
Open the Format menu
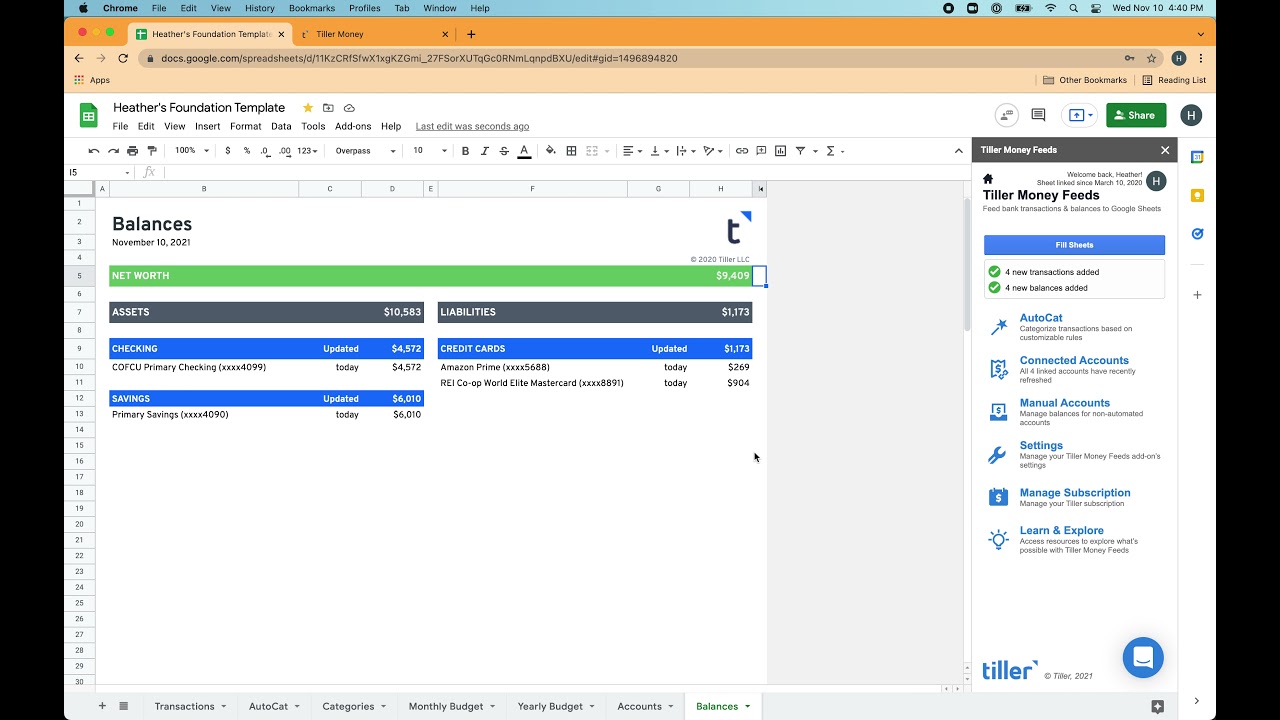(245, 126)
